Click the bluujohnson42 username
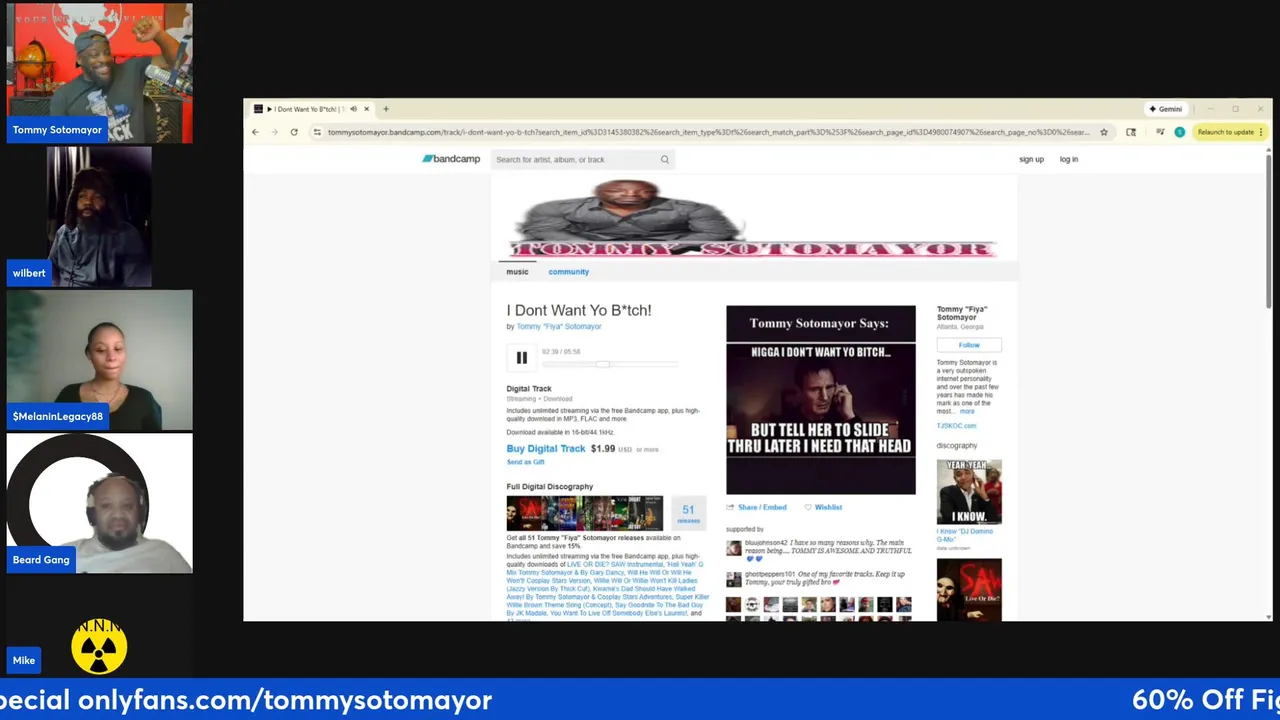Image resolution: width=1280 pixels, height=720 pixels. click(x=766, y=542)
